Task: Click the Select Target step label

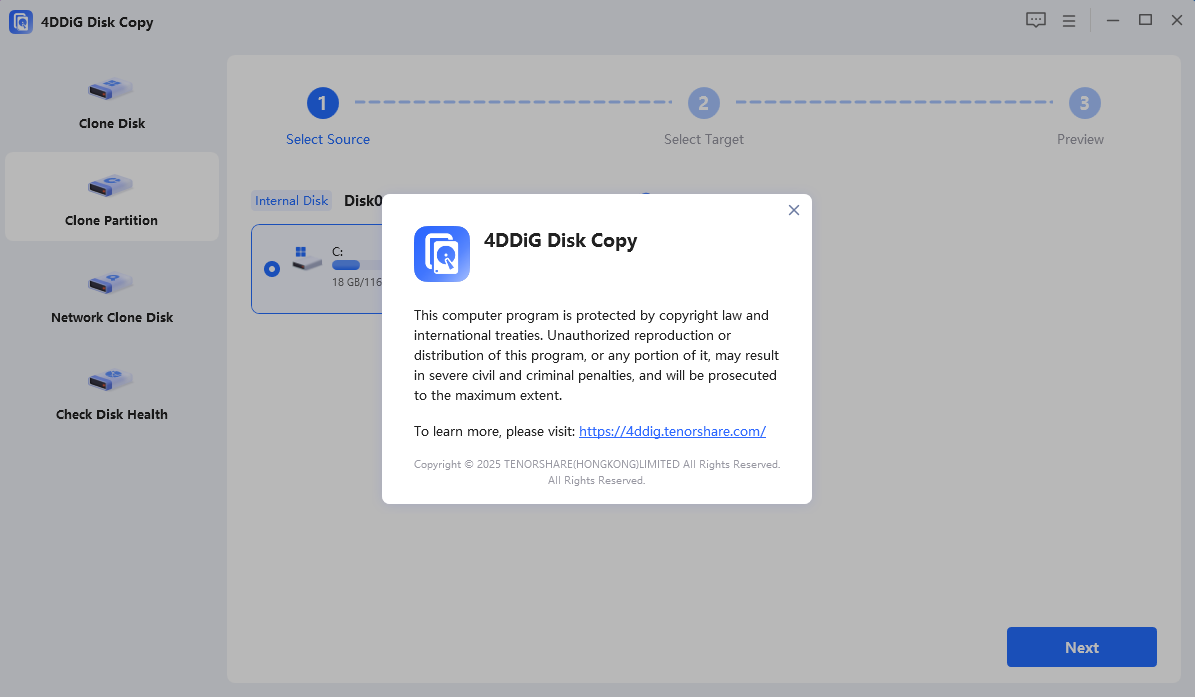Action: 703,139
